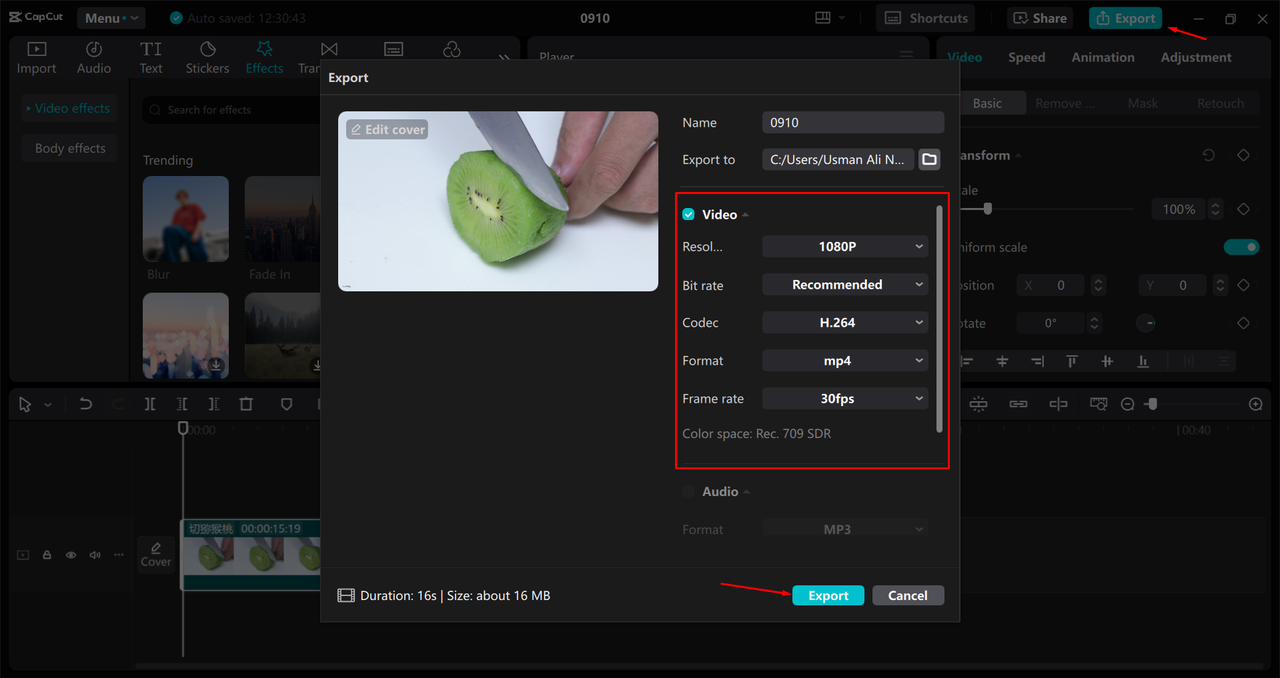Image resolution: width=1280 pixels, height=678 pixels.
Task: Click the linkage chain icon
Action: click(1018, 404)
